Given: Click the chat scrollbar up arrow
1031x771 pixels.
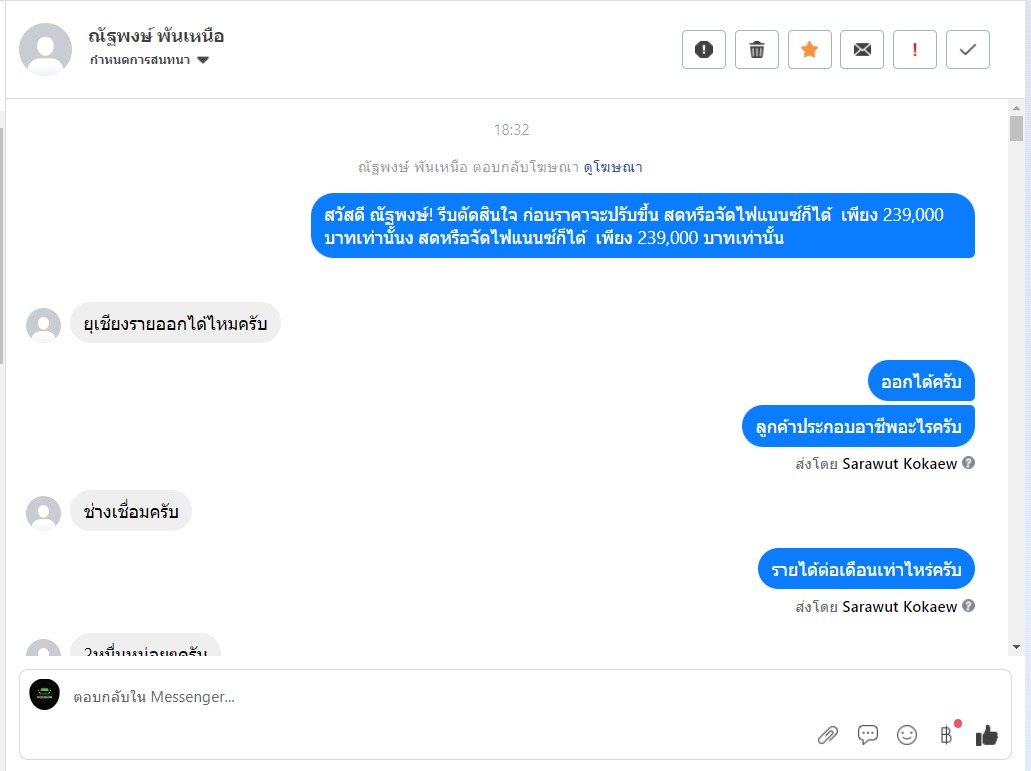Looking at the screenshot, I should [1017, 107].
